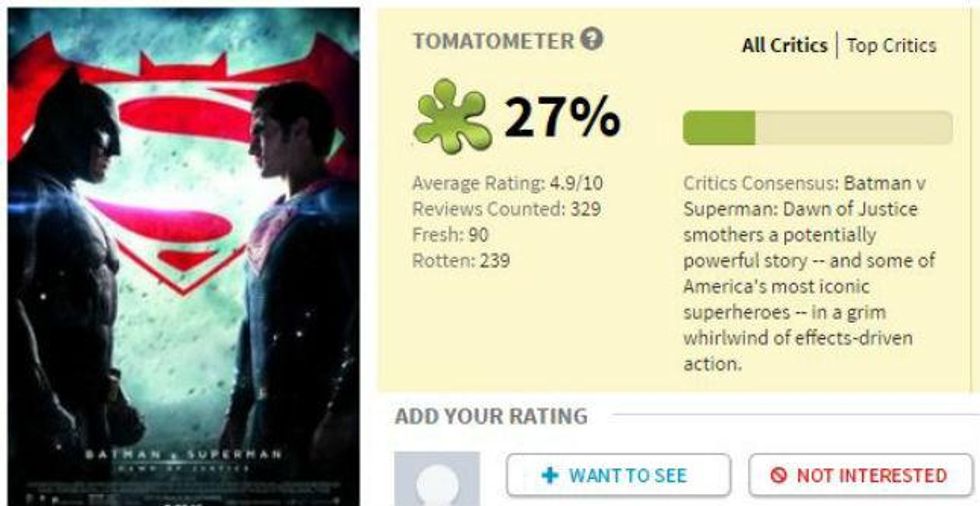Viewport: 980px width, 506px height.
Task: Select the Want to See text label
Action: pos(628,475)
